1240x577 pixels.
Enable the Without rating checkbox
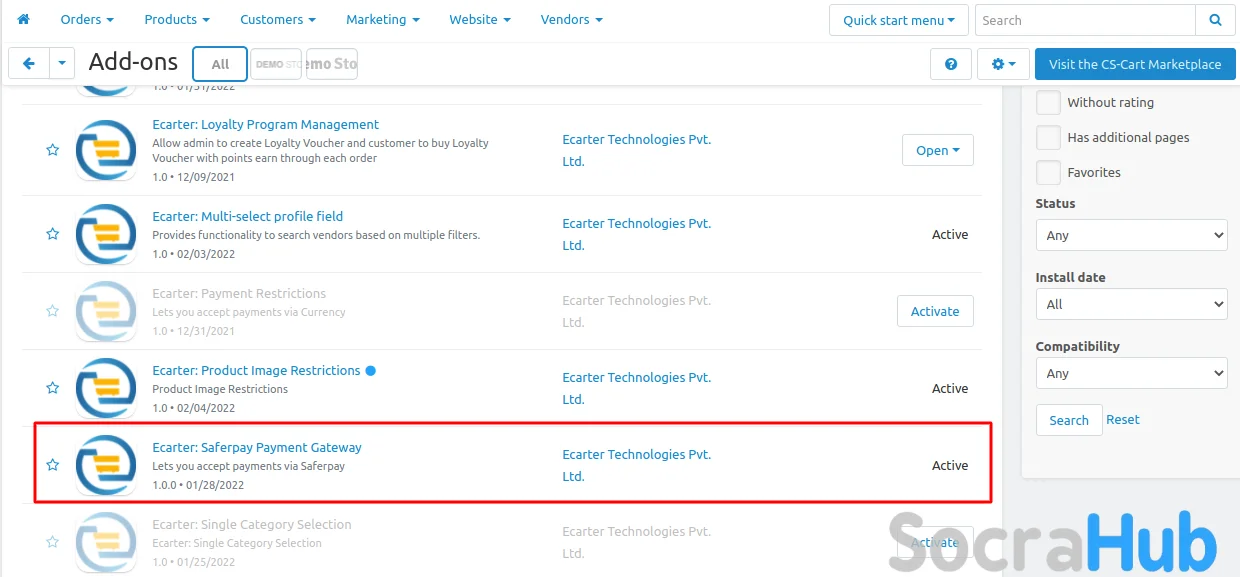[x=1048, y=103]
